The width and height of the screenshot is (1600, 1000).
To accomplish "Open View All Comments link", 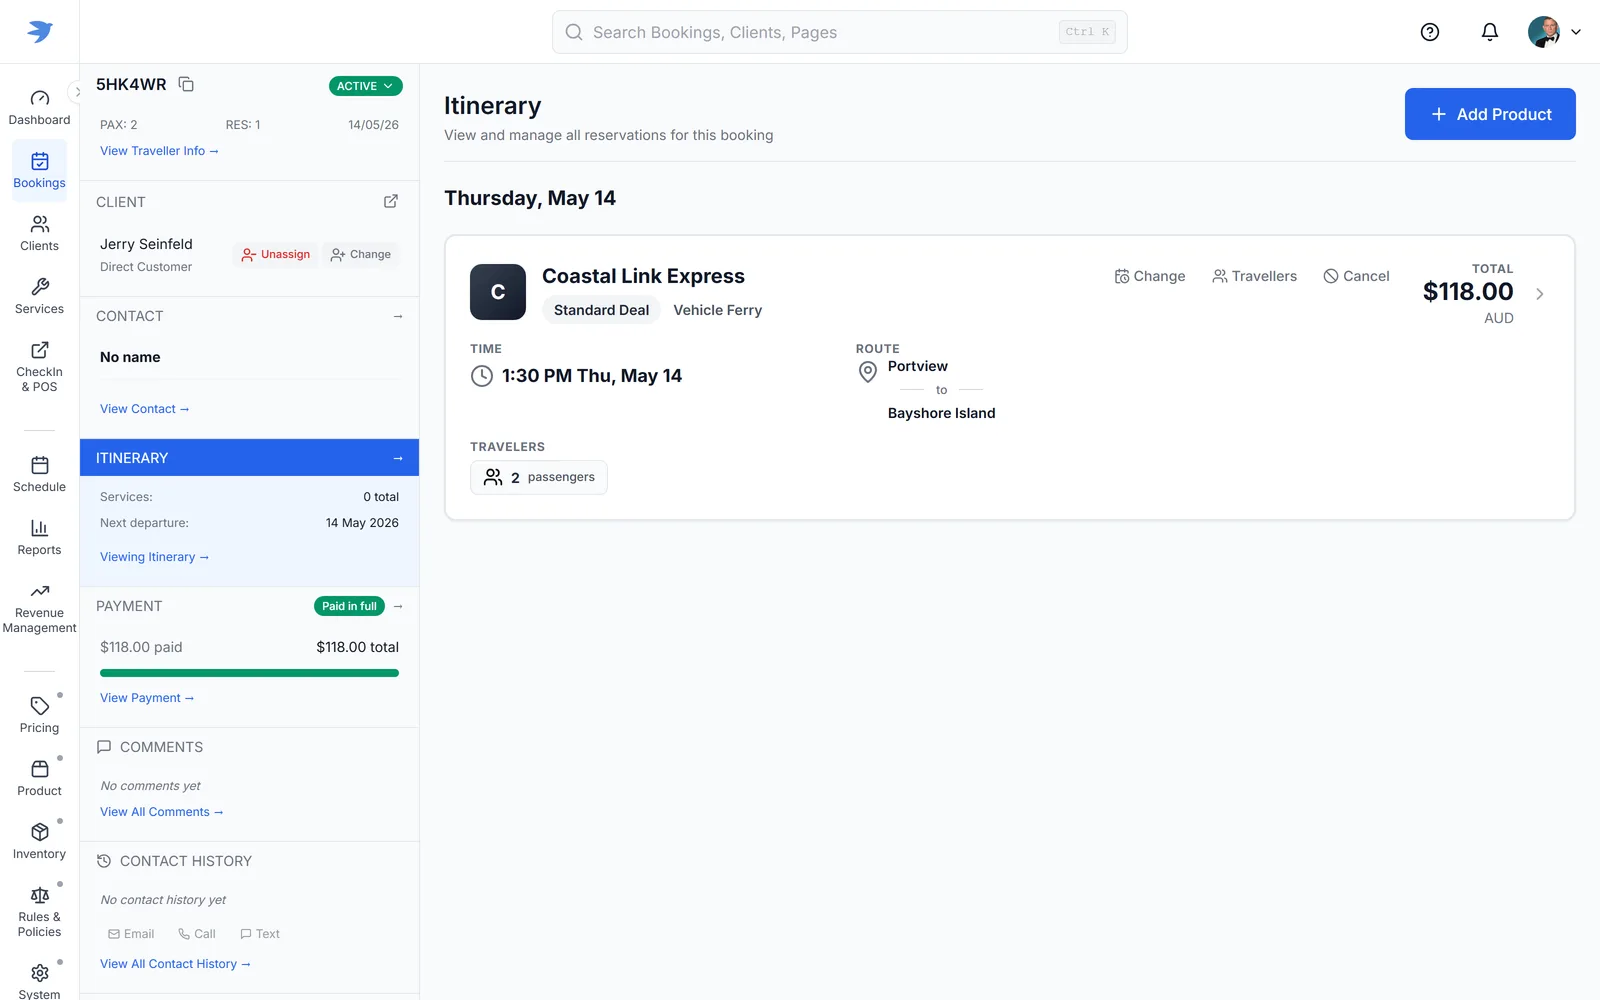I will pos(161,812).
